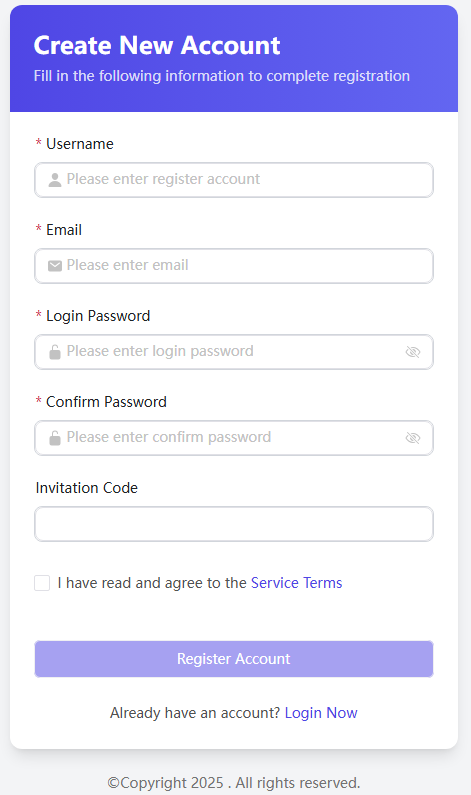Select the Email input field
The height and width of the screenshot is (795, 471).
point(234,266)
